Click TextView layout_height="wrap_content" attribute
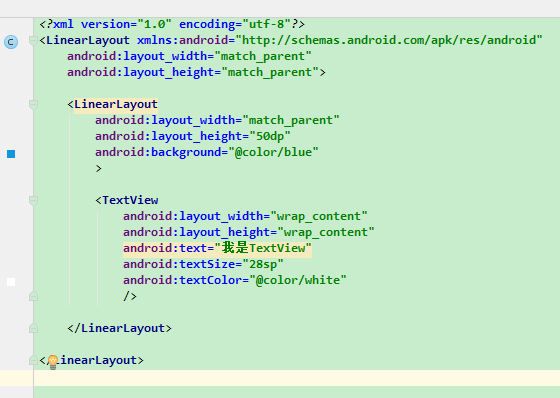This screenshot has width=560, height=398. click(249, 232)
